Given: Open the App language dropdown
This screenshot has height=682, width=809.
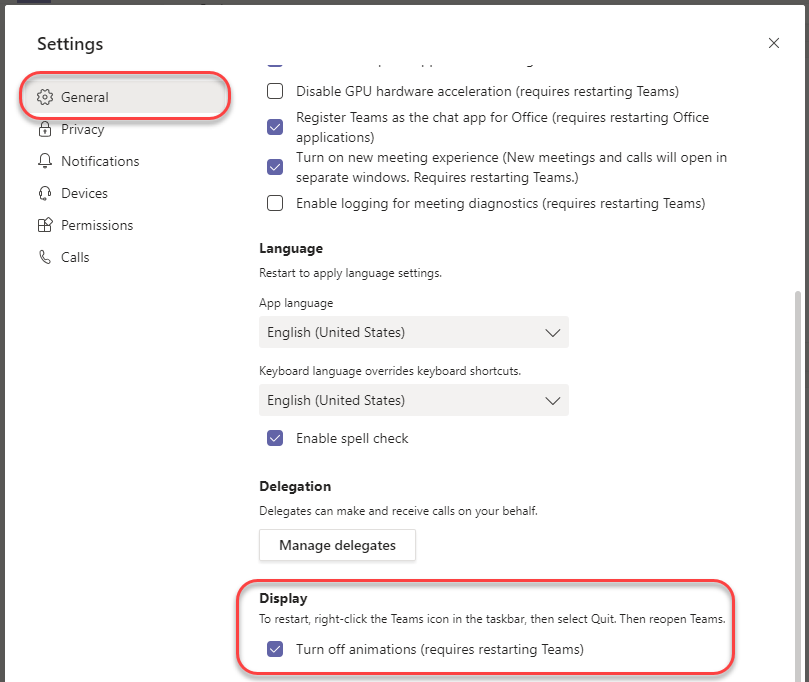Looking at the screenshot, I should click(x=413, y=332).
